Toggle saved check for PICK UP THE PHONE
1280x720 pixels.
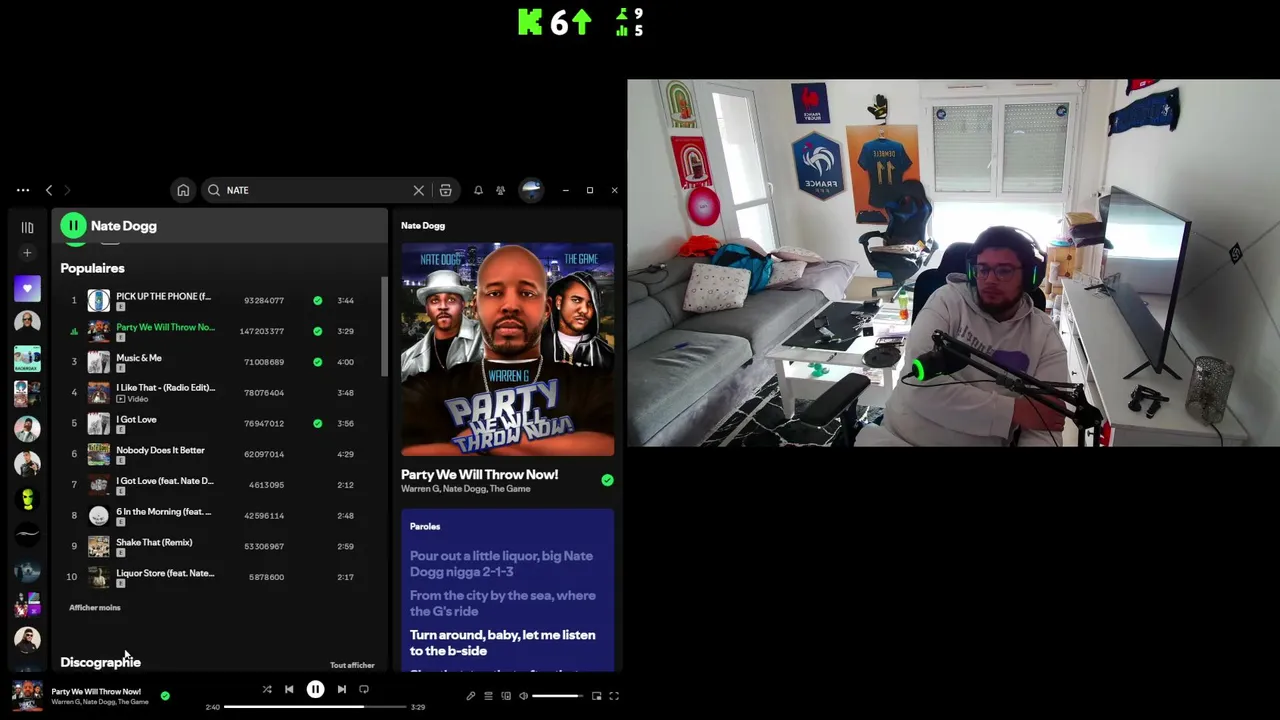click(317, 300)
